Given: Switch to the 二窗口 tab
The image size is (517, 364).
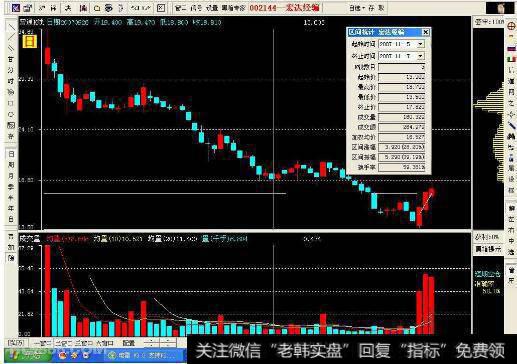Looking at the screenshot, I should [x=63, y=343].
